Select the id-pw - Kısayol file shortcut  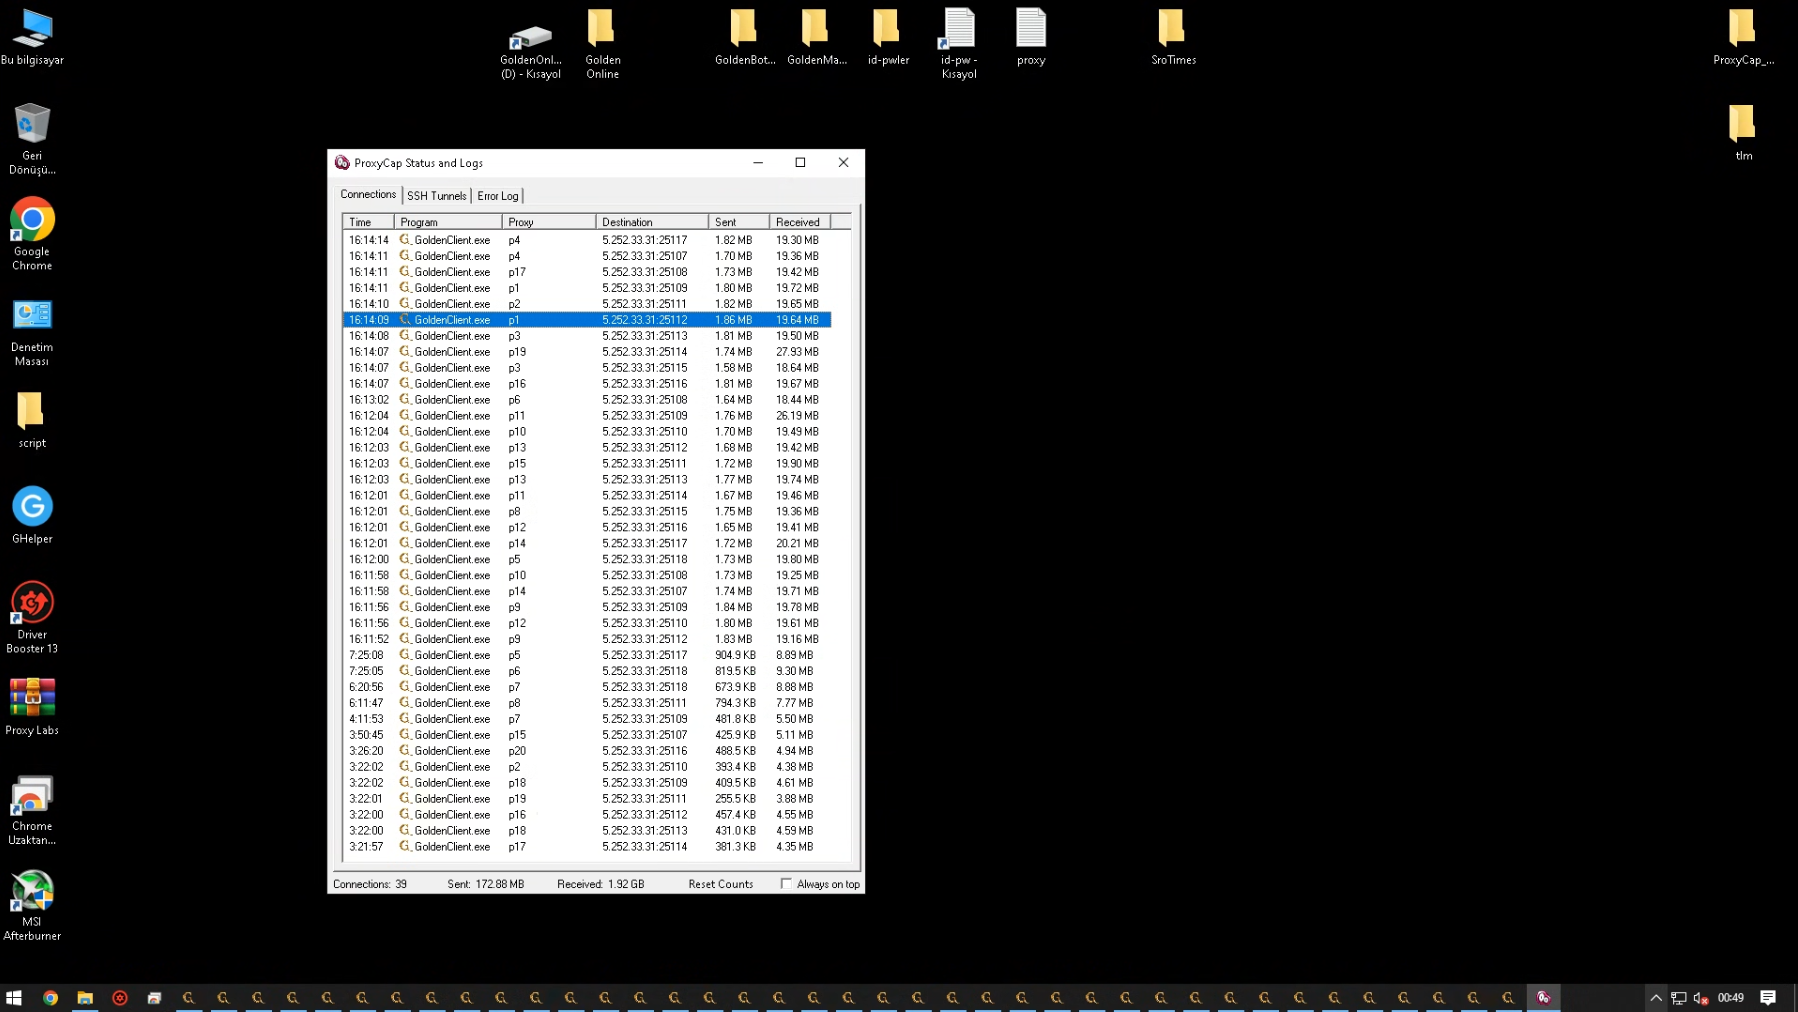tap(959, 45)
